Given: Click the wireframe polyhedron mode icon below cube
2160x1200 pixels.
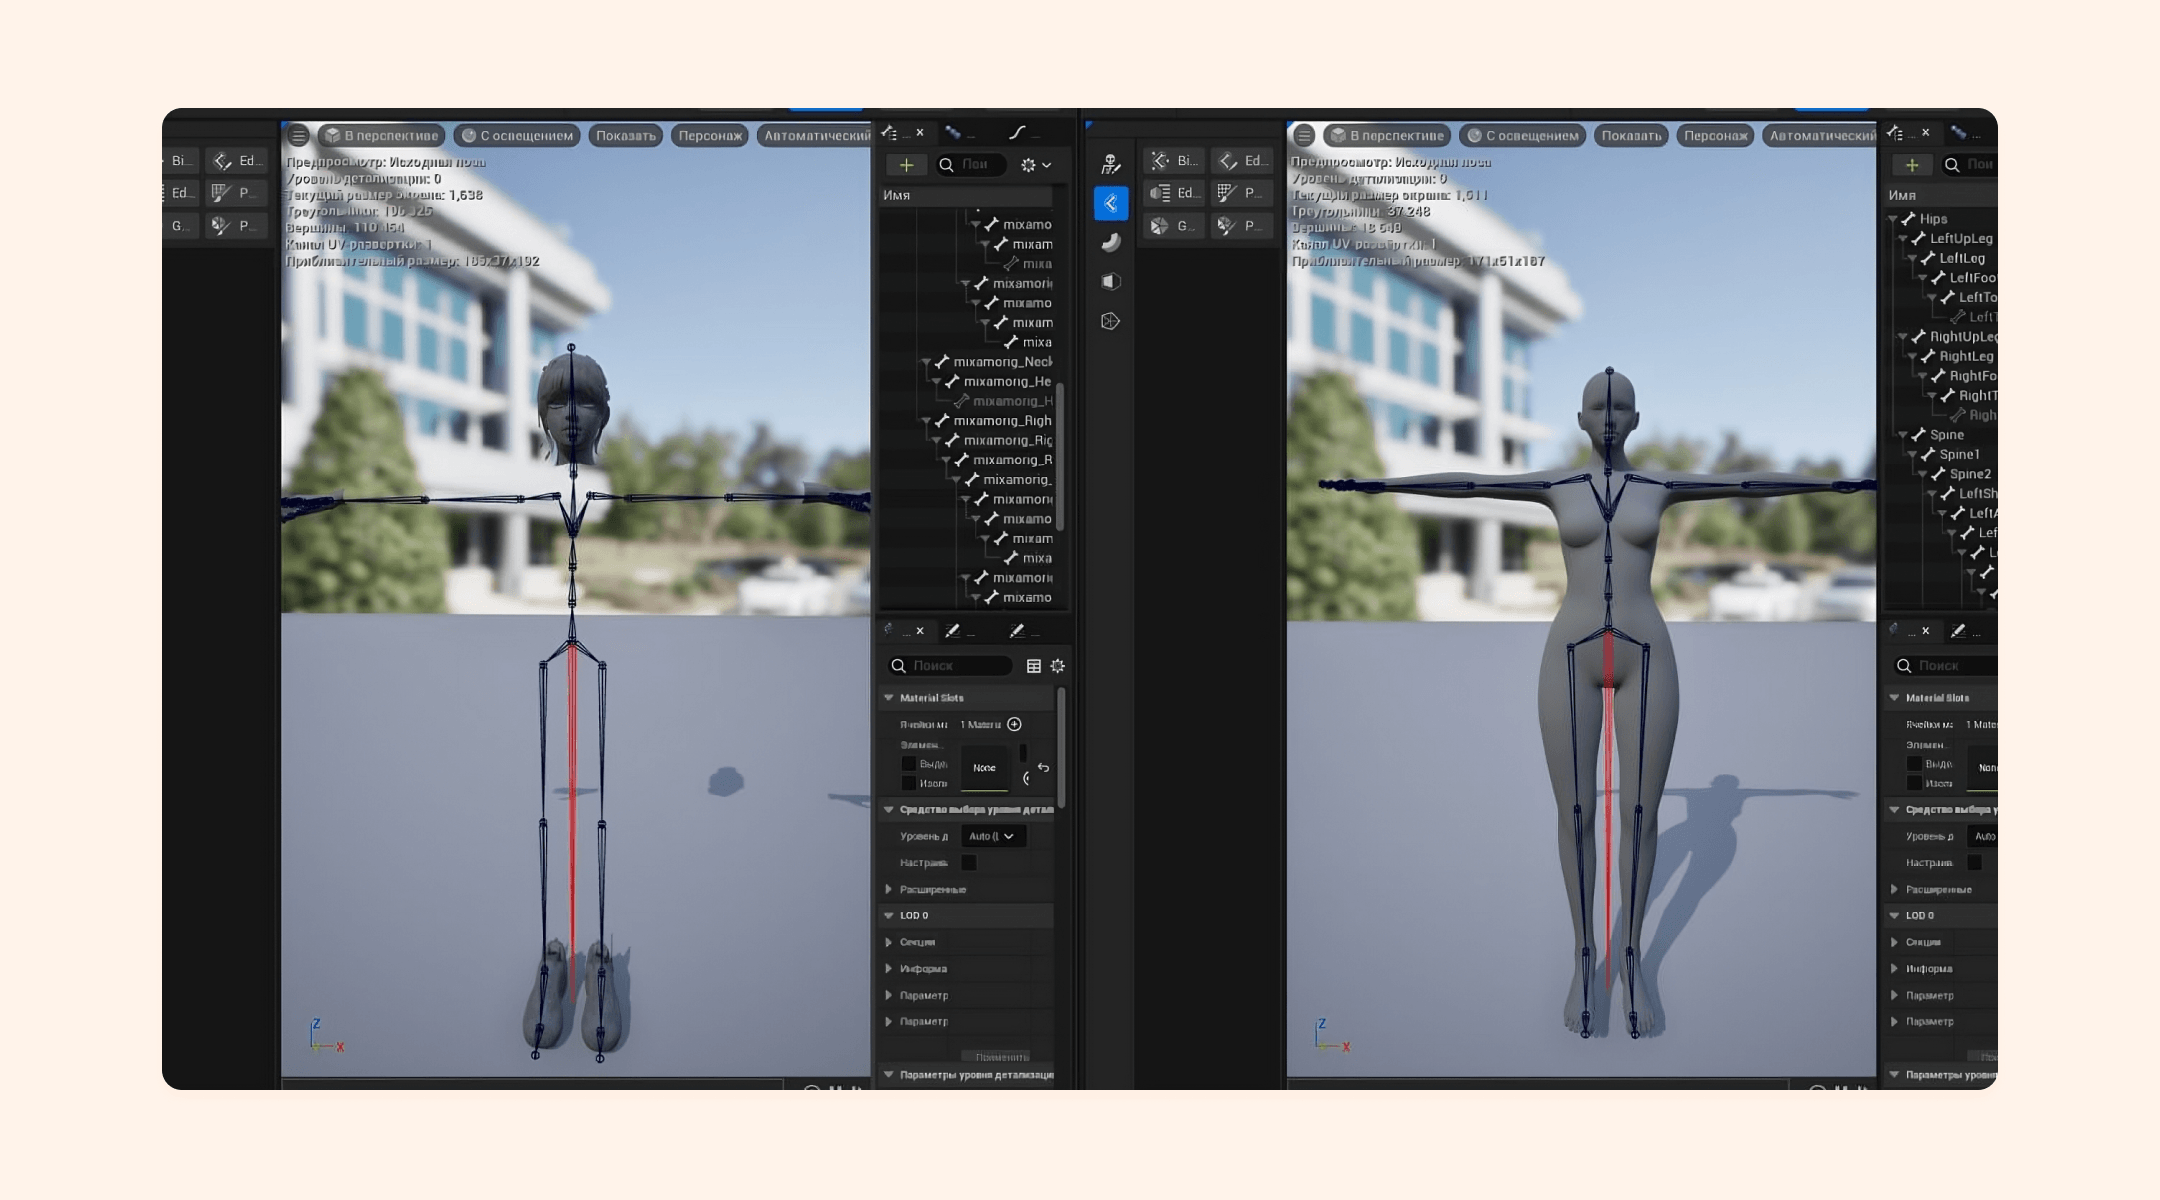Looking at the screenshot, I should (1110, 321).
